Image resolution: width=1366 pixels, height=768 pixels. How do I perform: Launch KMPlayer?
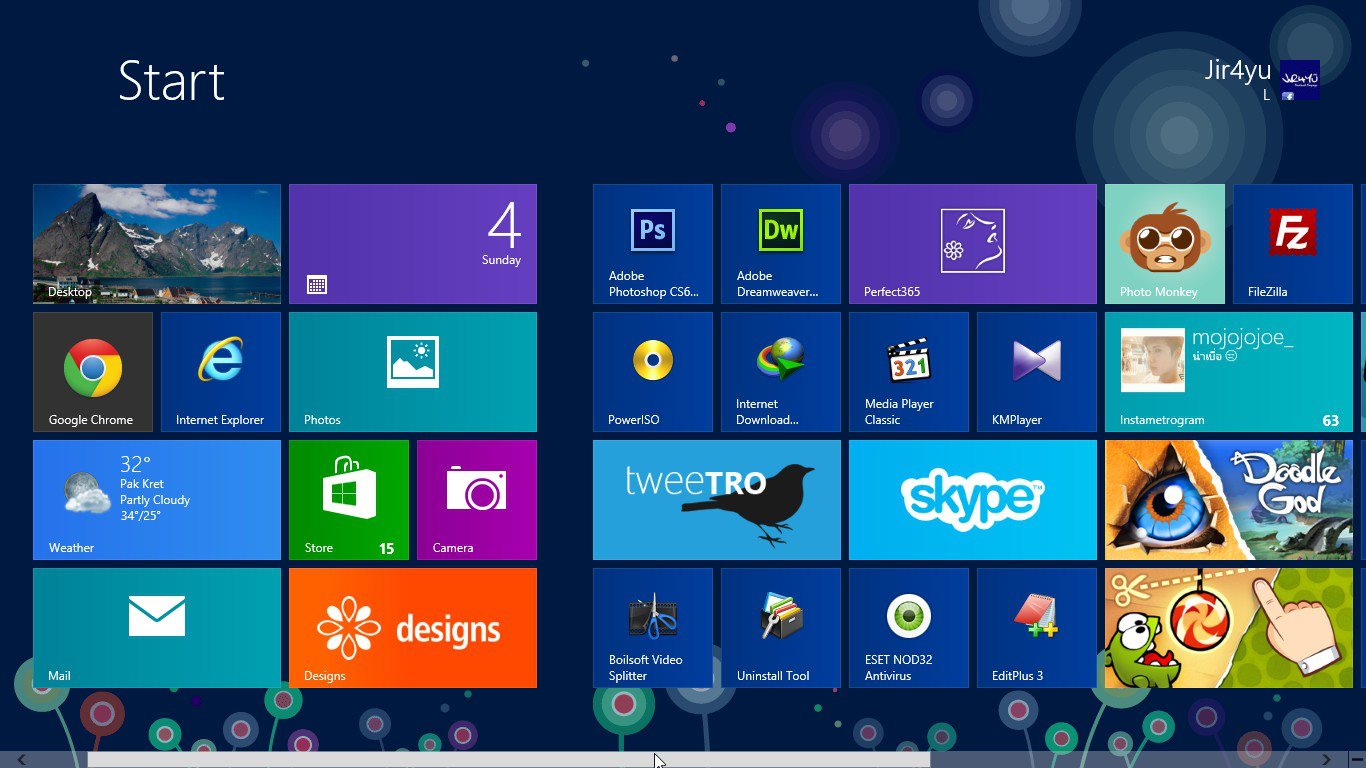1037,372
